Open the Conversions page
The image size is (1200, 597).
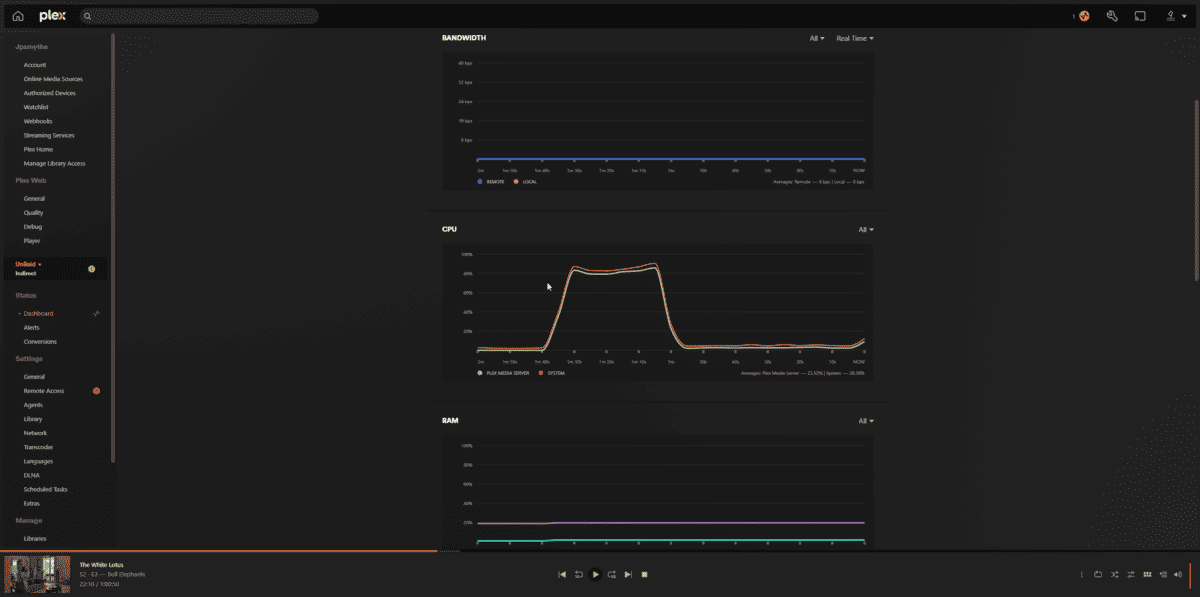pyautogui.click(x=42, y=341)
